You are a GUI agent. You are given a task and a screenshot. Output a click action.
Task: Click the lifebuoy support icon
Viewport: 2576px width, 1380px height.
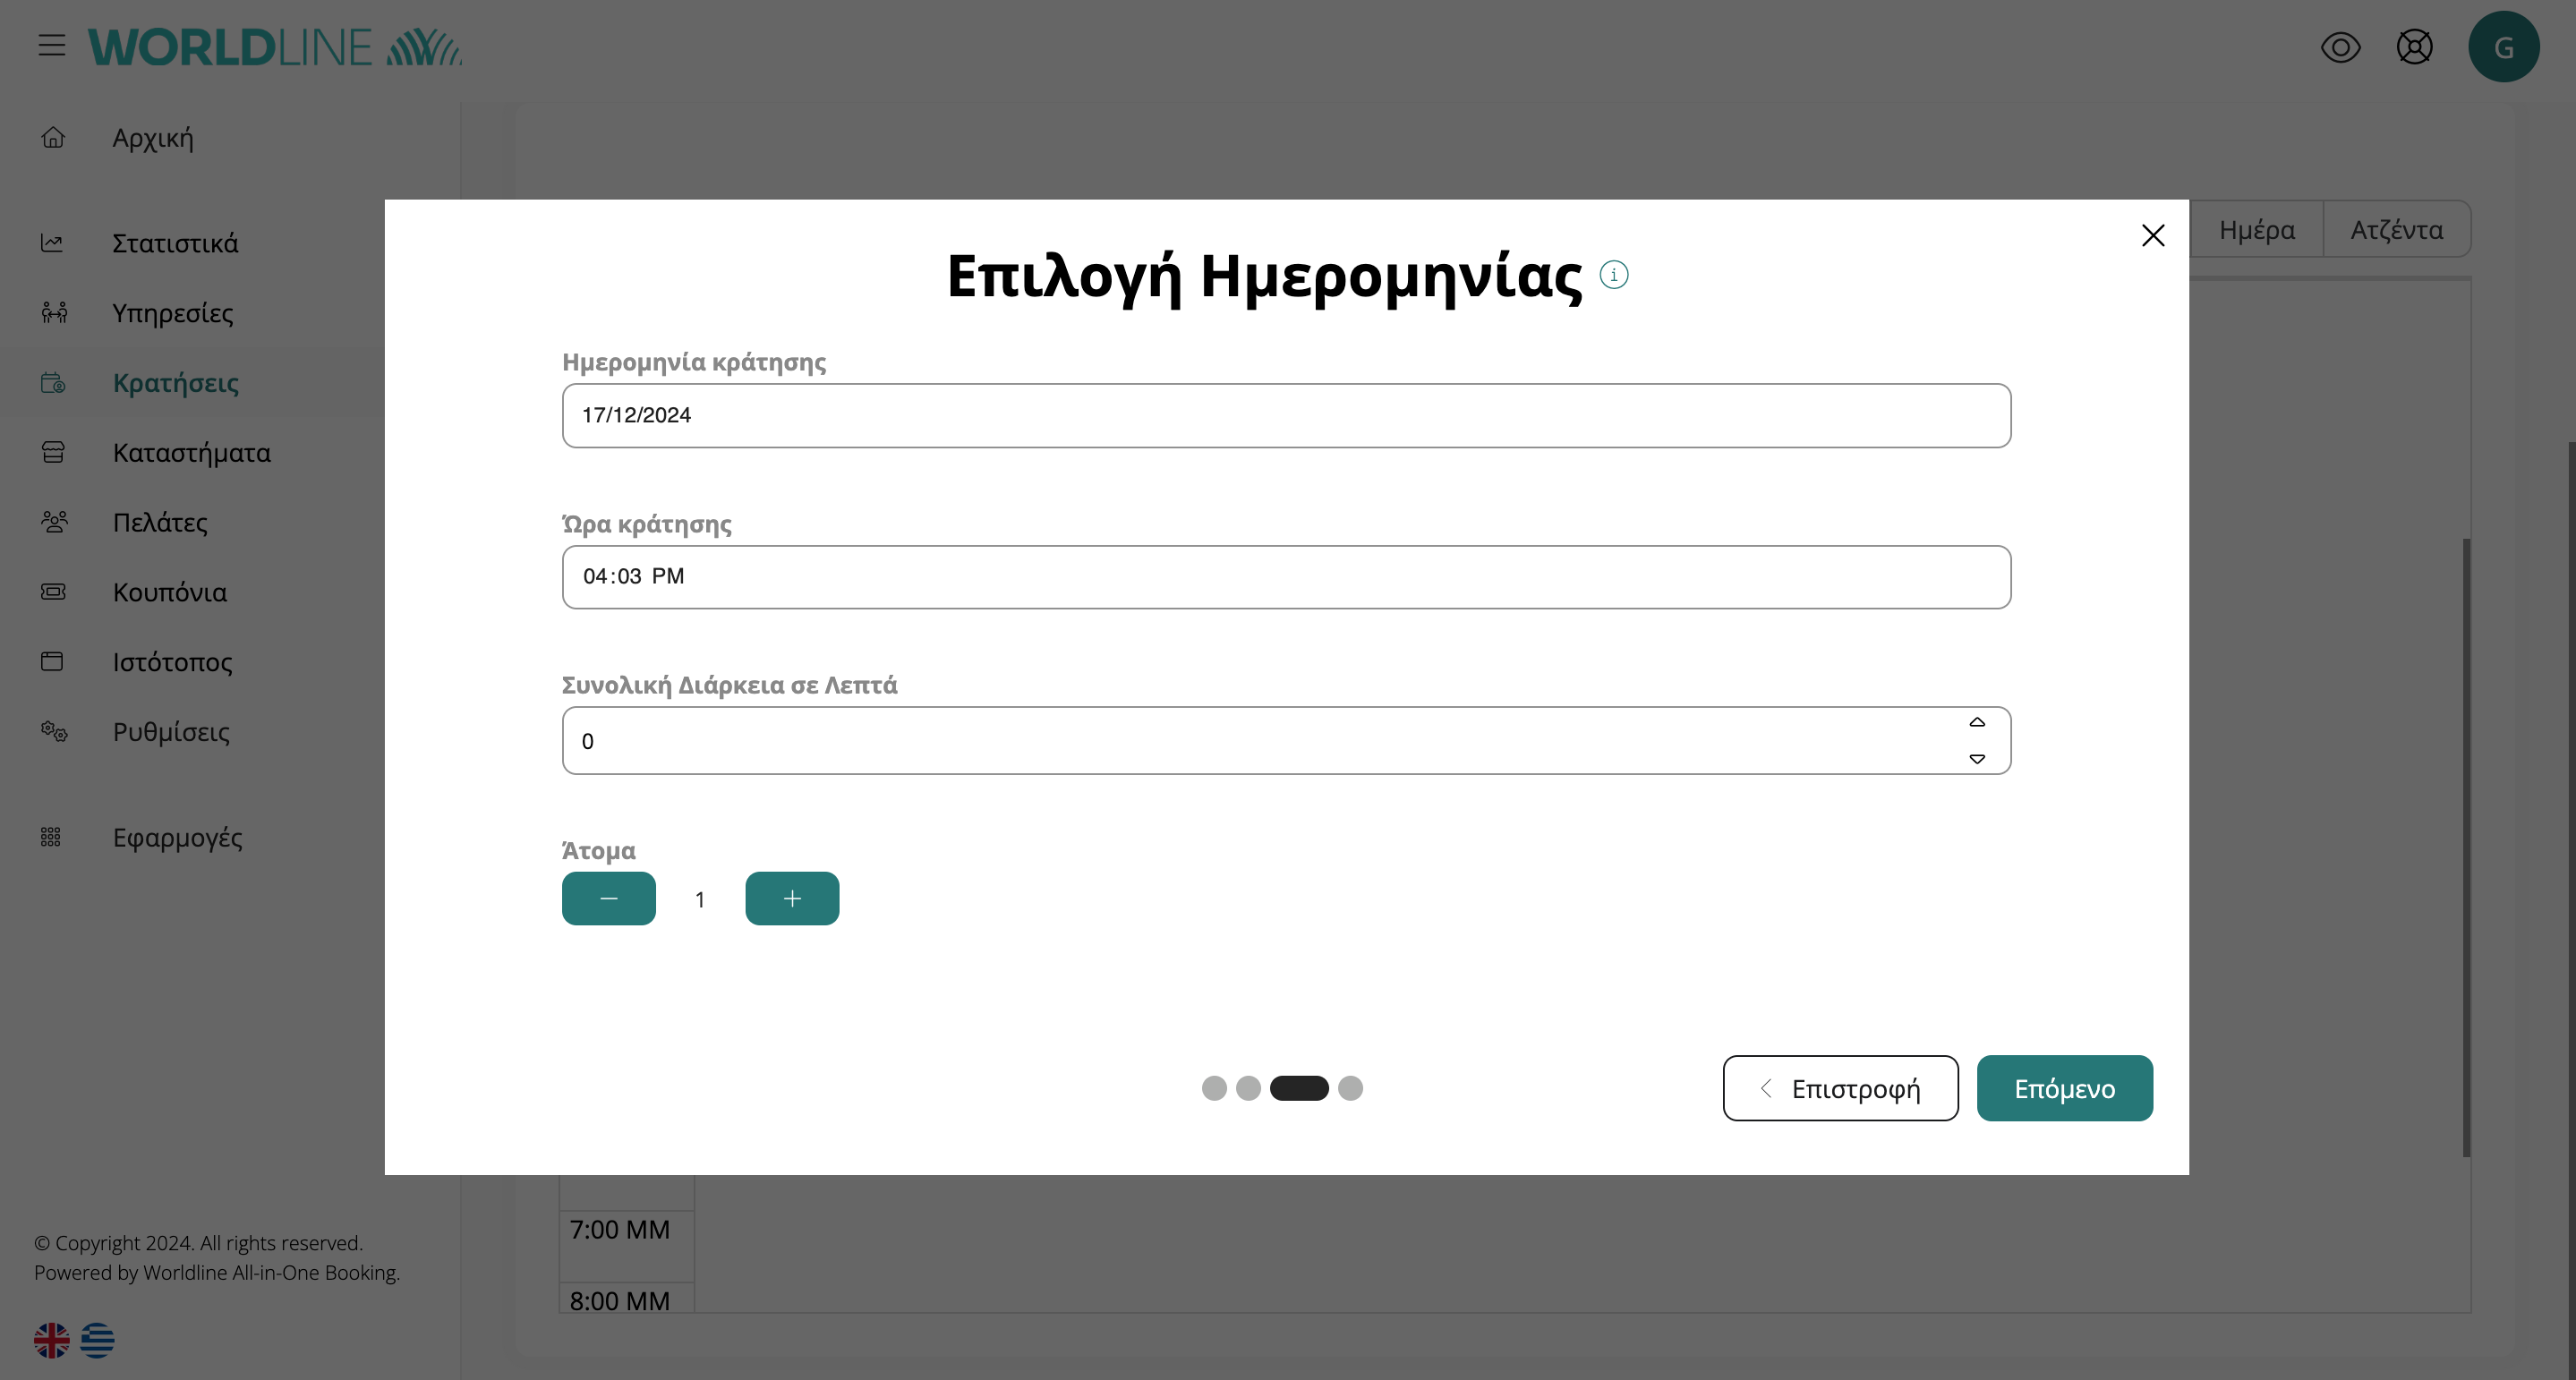(x=2414, y=47)
